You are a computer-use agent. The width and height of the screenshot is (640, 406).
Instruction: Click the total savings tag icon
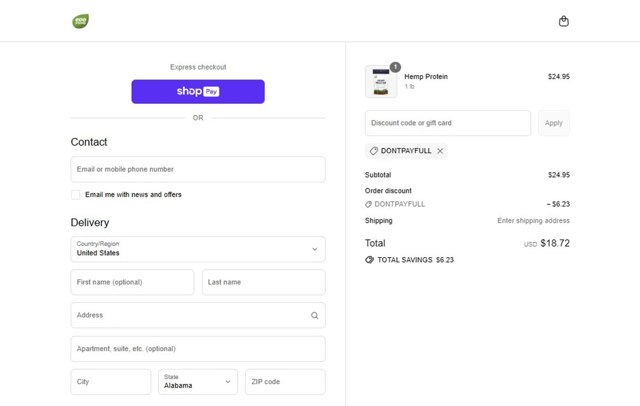[x=369, y=260]
